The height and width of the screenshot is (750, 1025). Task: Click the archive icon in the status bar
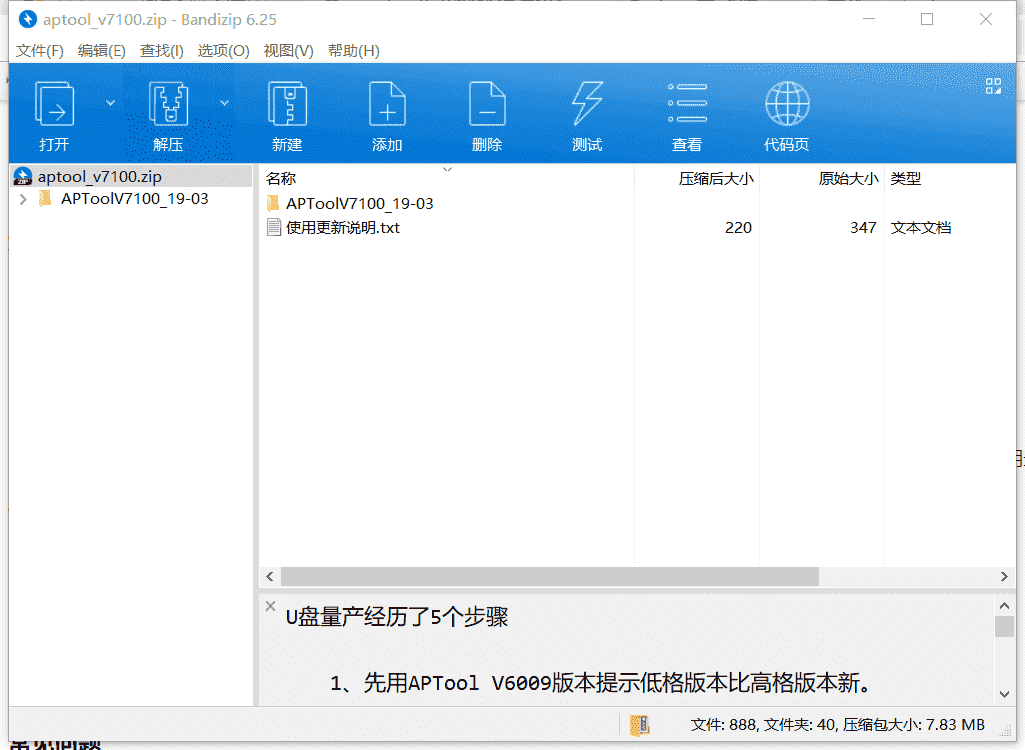point(639,724)
